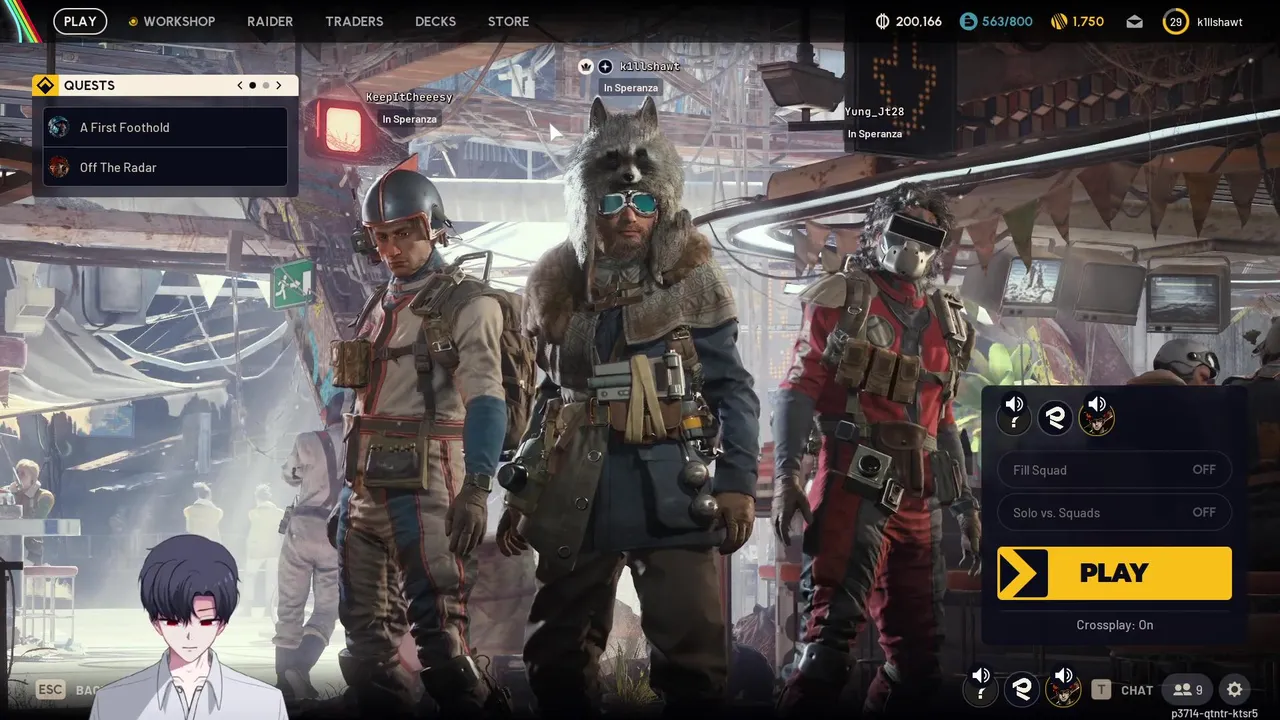The height and width of the screenshot is (720, 1280).
Task: Start matchmaking with the yellow PLAY button
Action: tap(1114, 573)
